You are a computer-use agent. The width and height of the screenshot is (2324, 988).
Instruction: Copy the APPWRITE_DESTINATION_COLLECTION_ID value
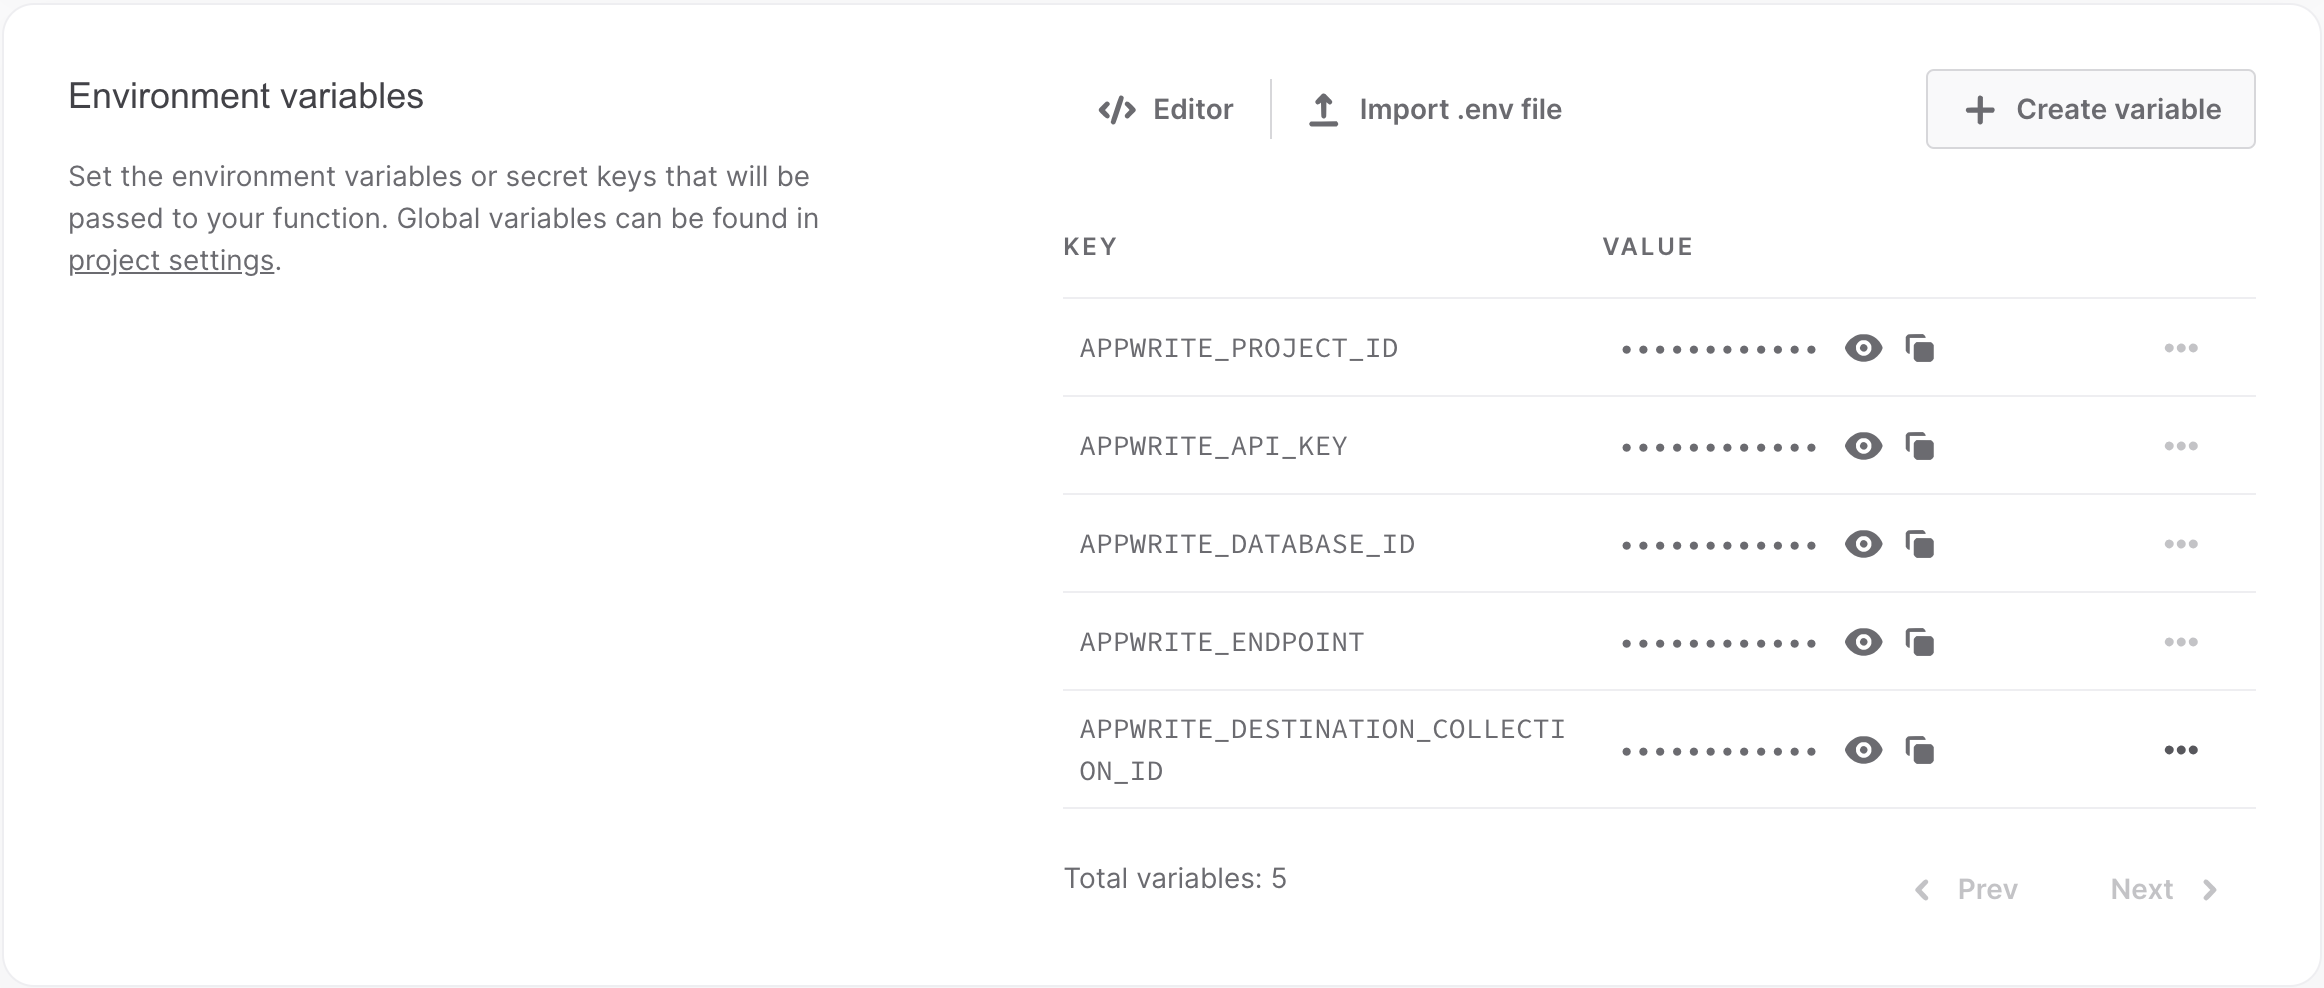click(x=1922, y=749)
